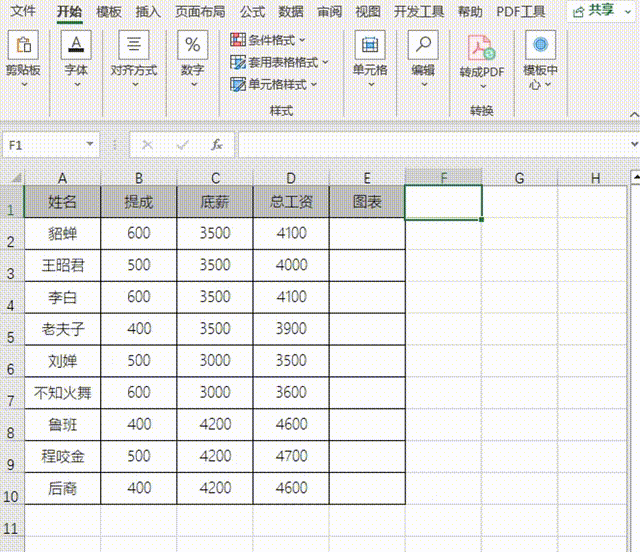Select cell containing 不知火舞

(62, 393)
